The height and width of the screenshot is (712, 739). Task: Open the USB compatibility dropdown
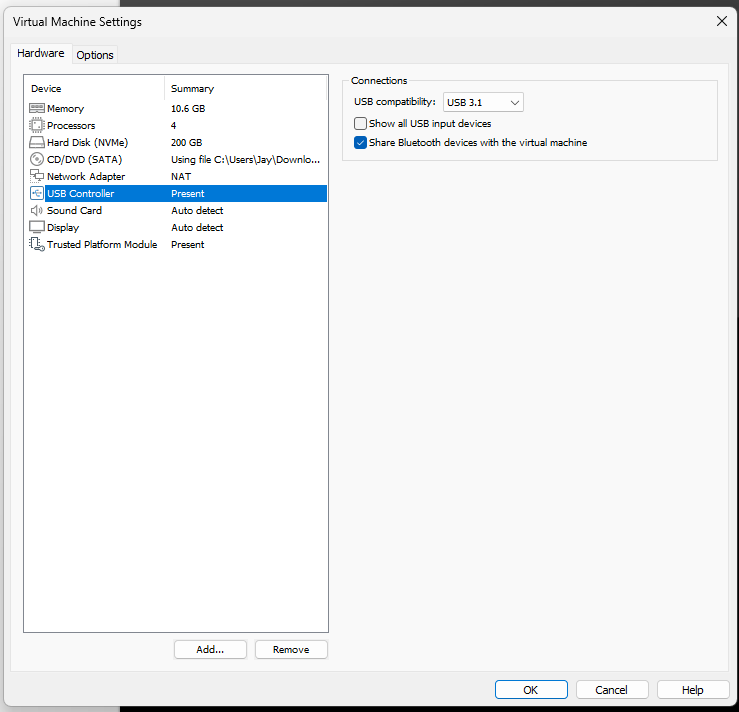(x=483, y=102)
